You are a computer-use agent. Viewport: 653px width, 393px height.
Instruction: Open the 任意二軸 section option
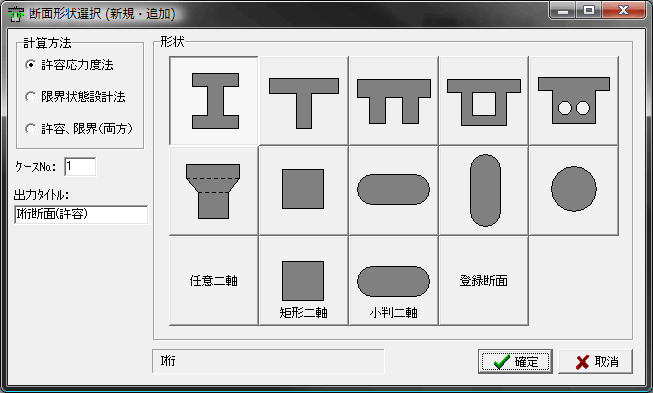tap(214, 281)
